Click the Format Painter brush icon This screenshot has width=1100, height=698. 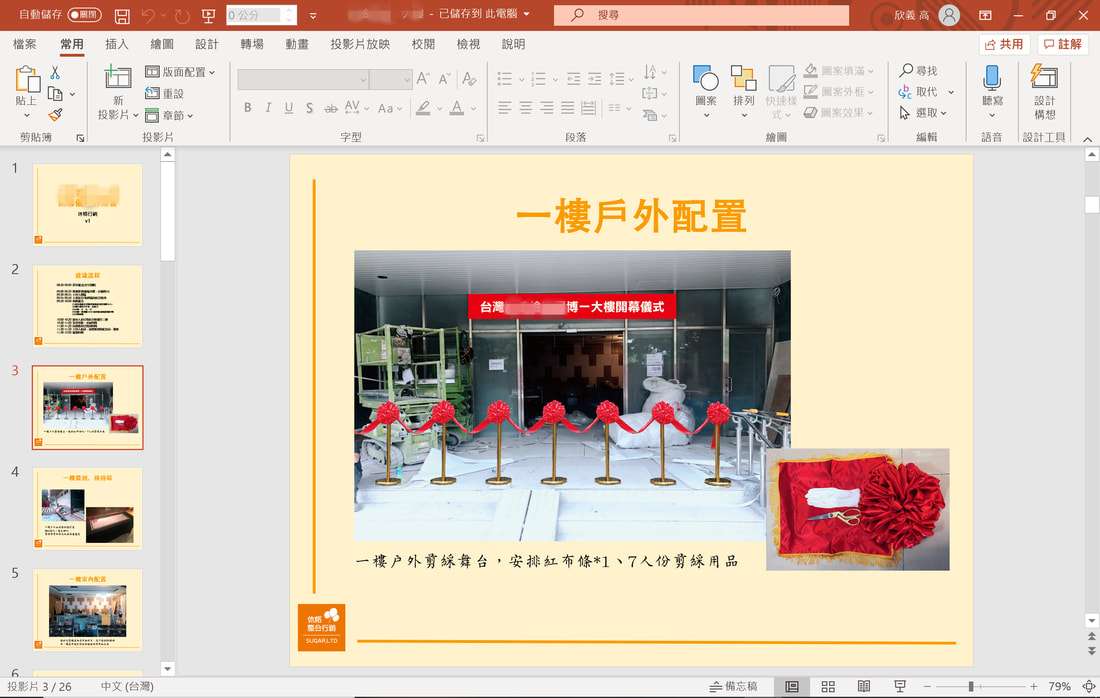pyautogui.click(x=55, y=114)
